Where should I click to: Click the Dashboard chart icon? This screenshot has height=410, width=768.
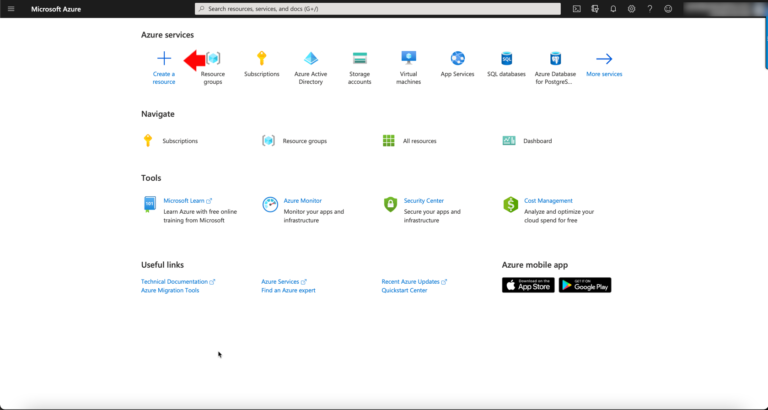tap(509, 141)
